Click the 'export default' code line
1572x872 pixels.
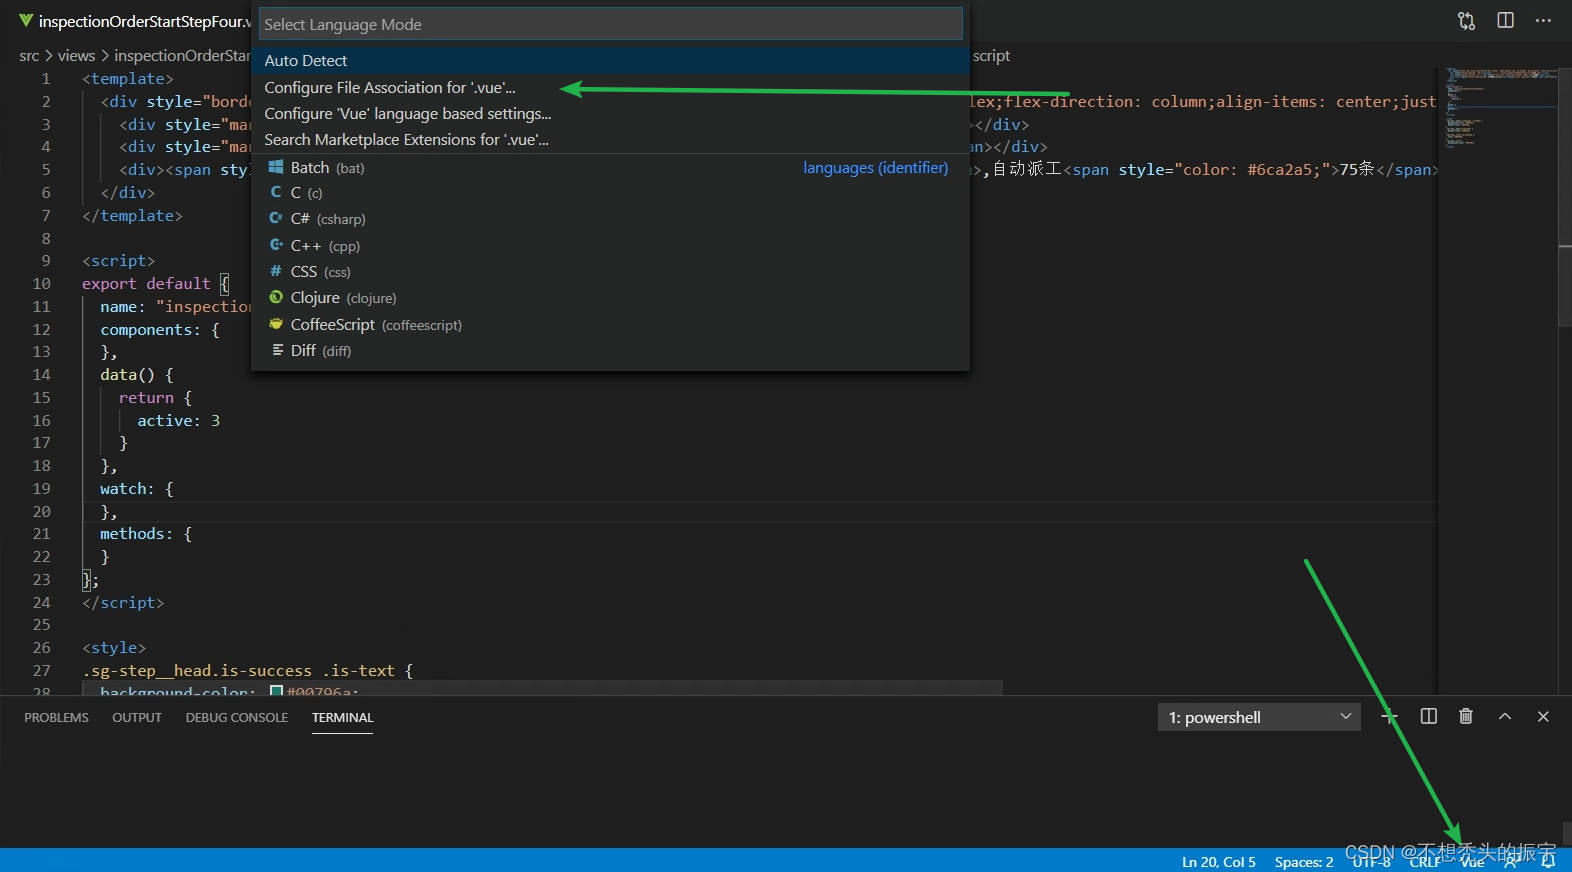click(x=155, y=284)
